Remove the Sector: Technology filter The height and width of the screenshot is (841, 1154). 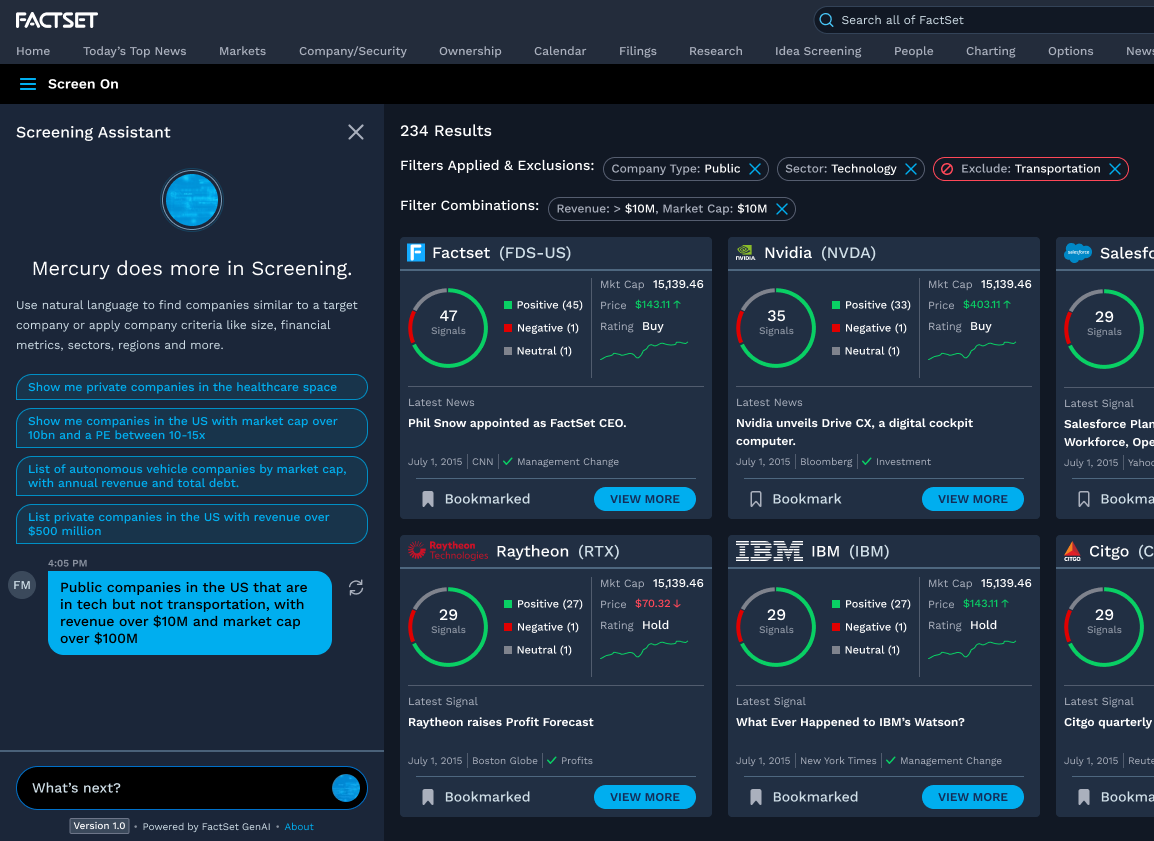pos(910,168)
